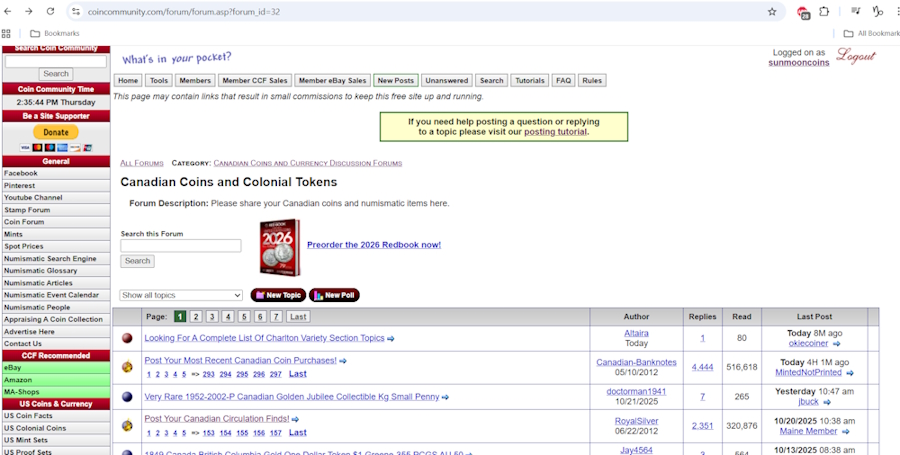
Task: Click the 2026 Redbook cover image
Action: tap(280, 247)
